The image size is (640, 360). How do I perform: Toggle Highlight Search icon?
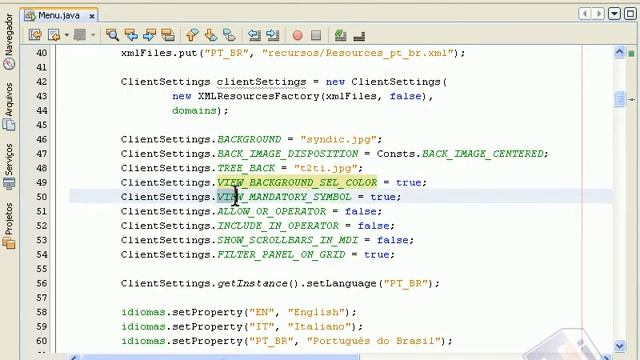168,35
